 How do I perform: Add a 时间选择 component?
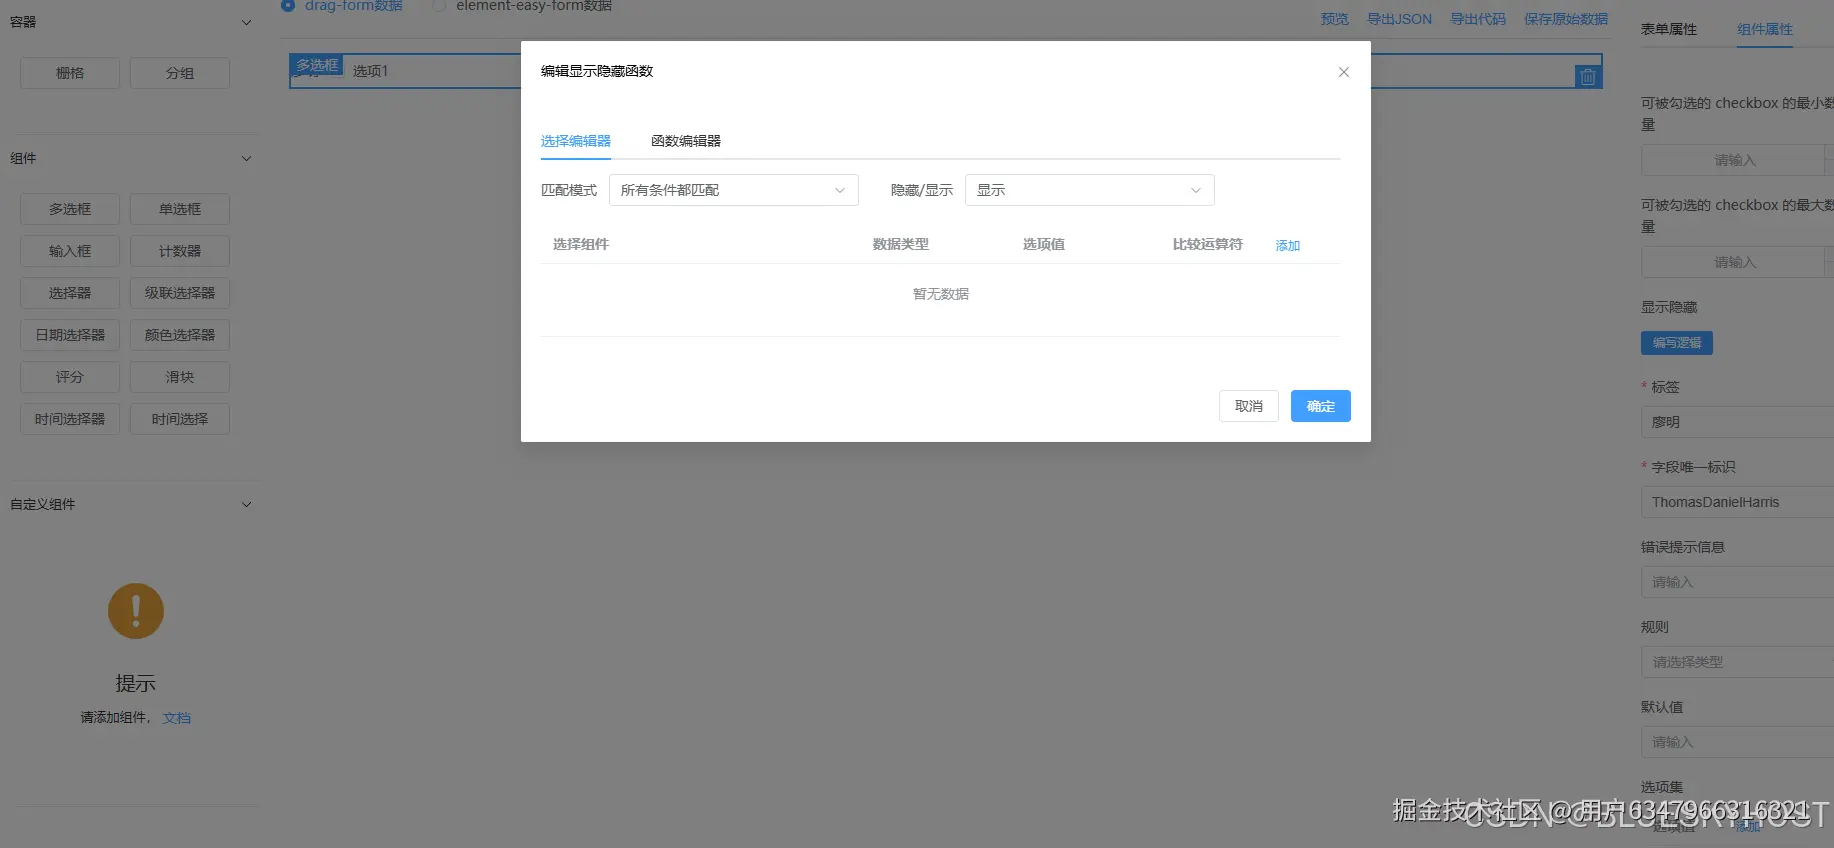point(180,419)
